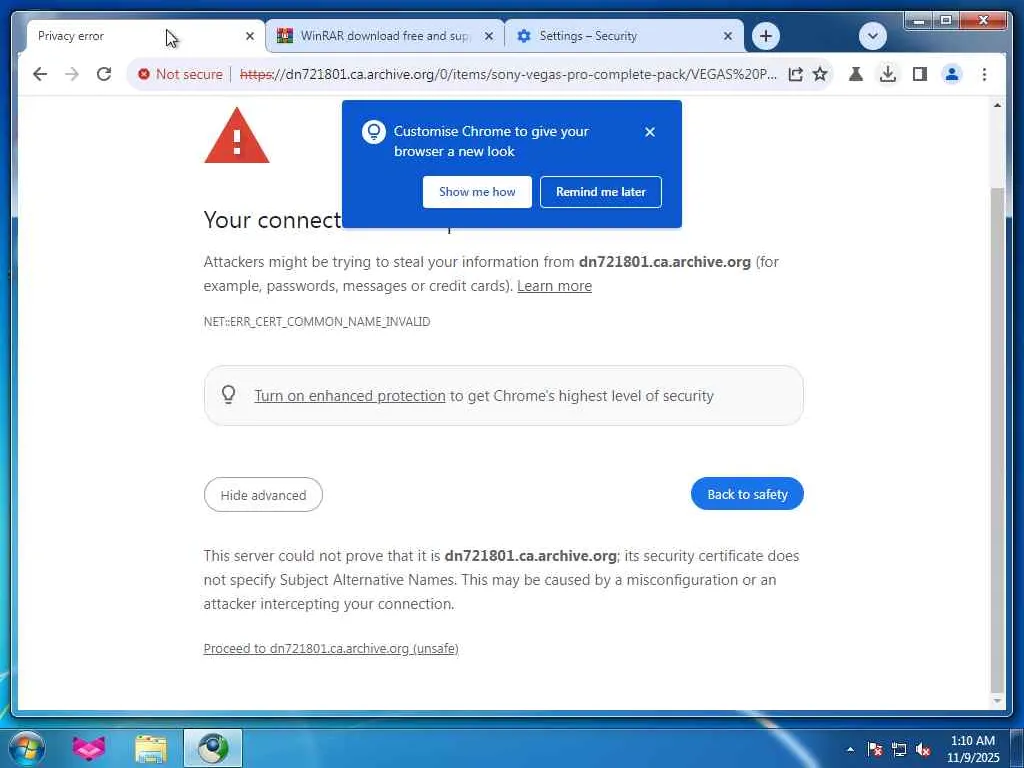Open the network tray icon

tap(899, 750)
